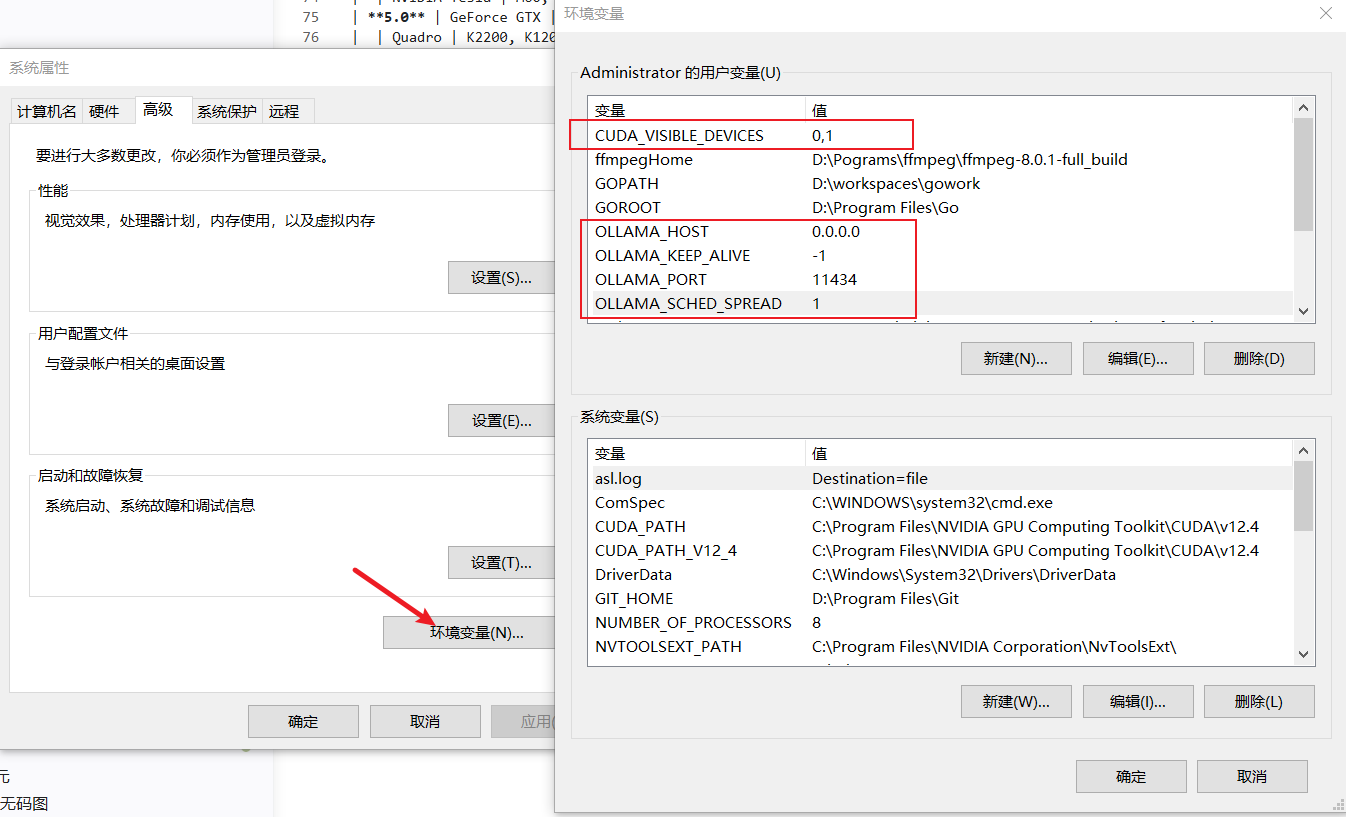Switch to the 计算机名 tab

[46, 111]
